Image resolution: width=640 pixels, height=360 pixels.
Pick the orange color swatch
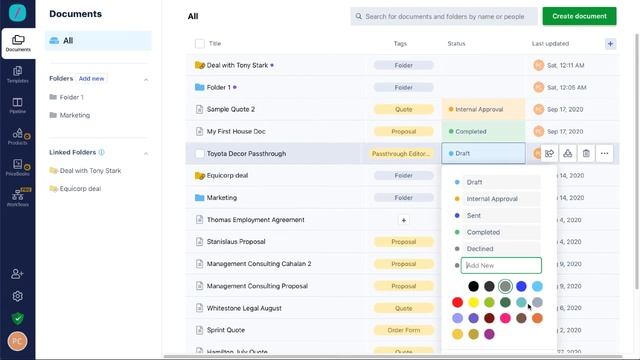pos(537,318)
